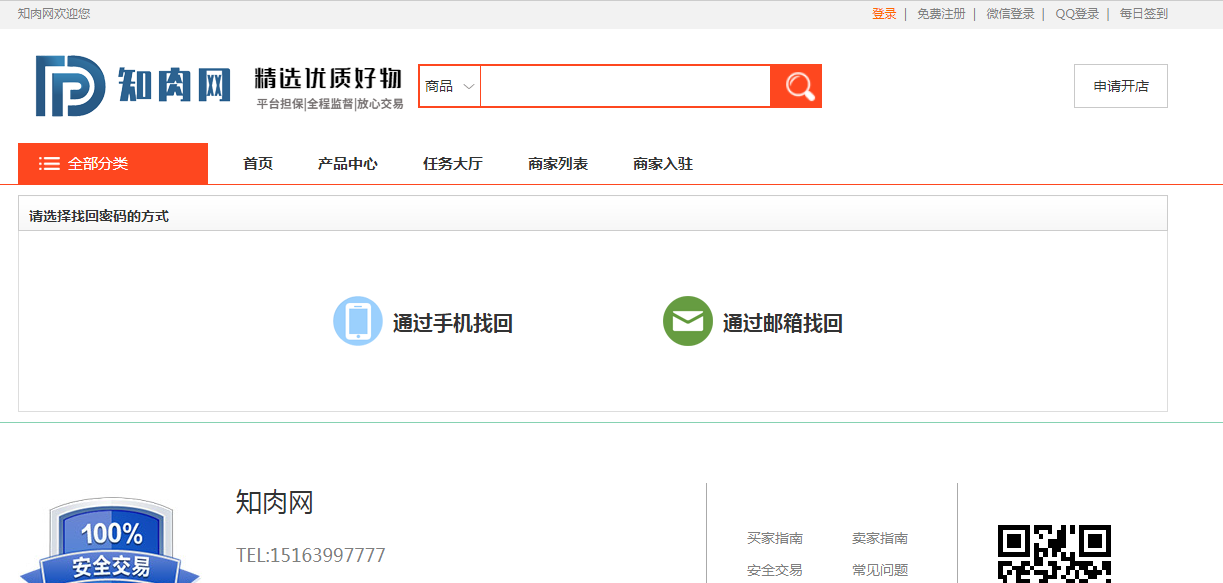Click the blue phone recovery icon
1223x583 pixels.
click(x=357, y=322)
